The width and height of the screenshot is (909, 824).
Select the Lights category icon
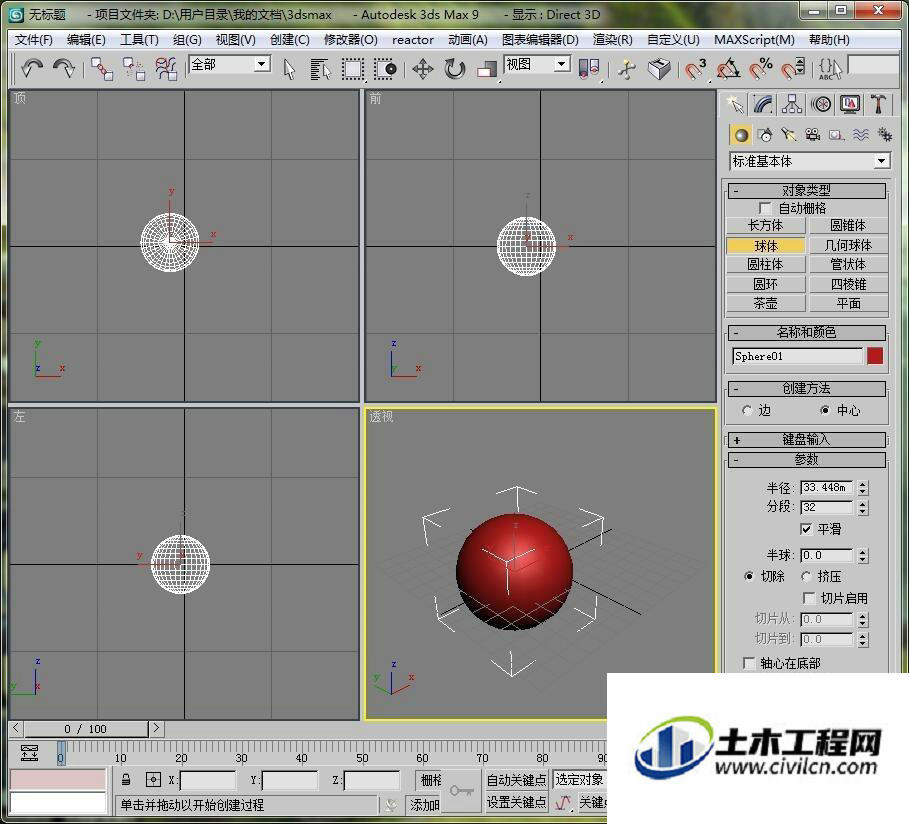tap(788, 135)
